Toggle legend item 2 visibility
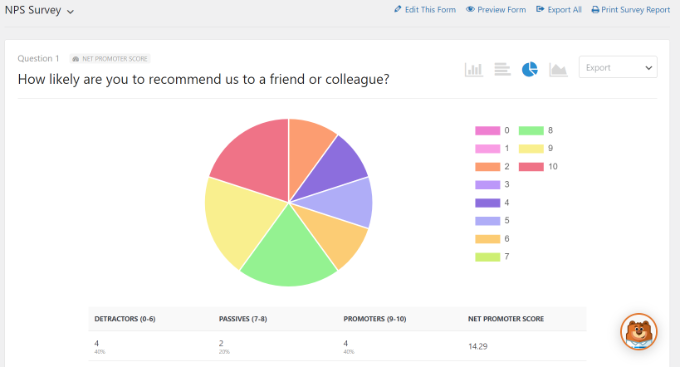The height and width of the screenshot is (367, 680). pos(492,167)
